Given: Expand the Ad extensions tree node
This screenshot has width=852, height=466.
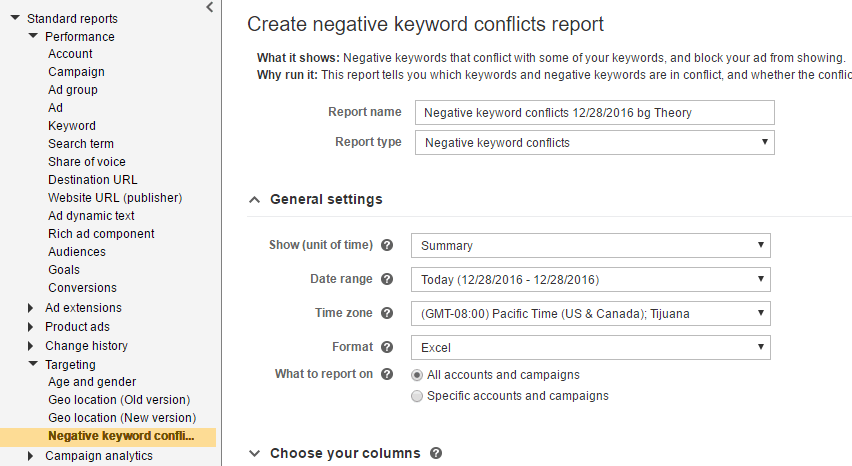Looking at the screenshot, I should click(31, 308).
